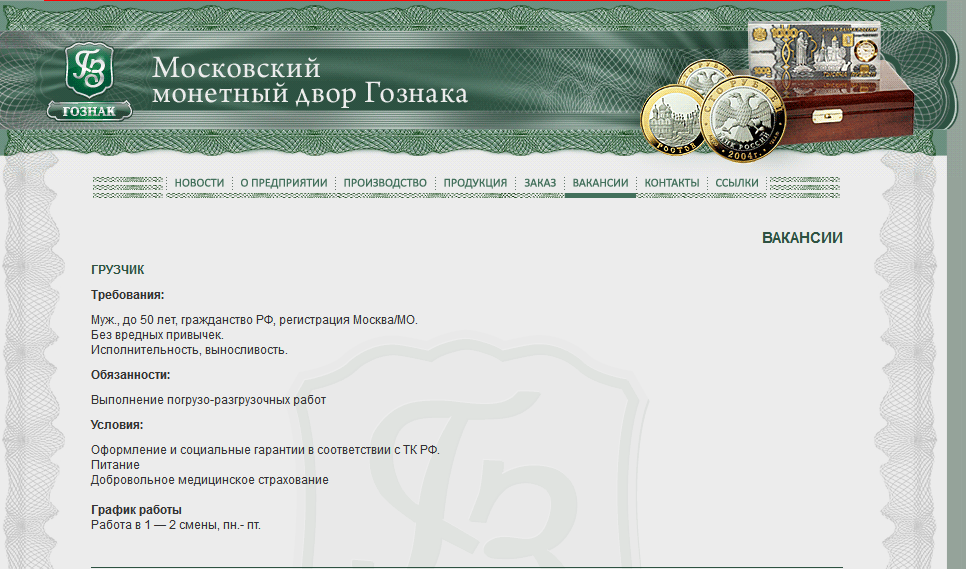Click the text 'Без вредных привычек.'
The width and height of the screenshot is (966, 569).
pos(157,335)
